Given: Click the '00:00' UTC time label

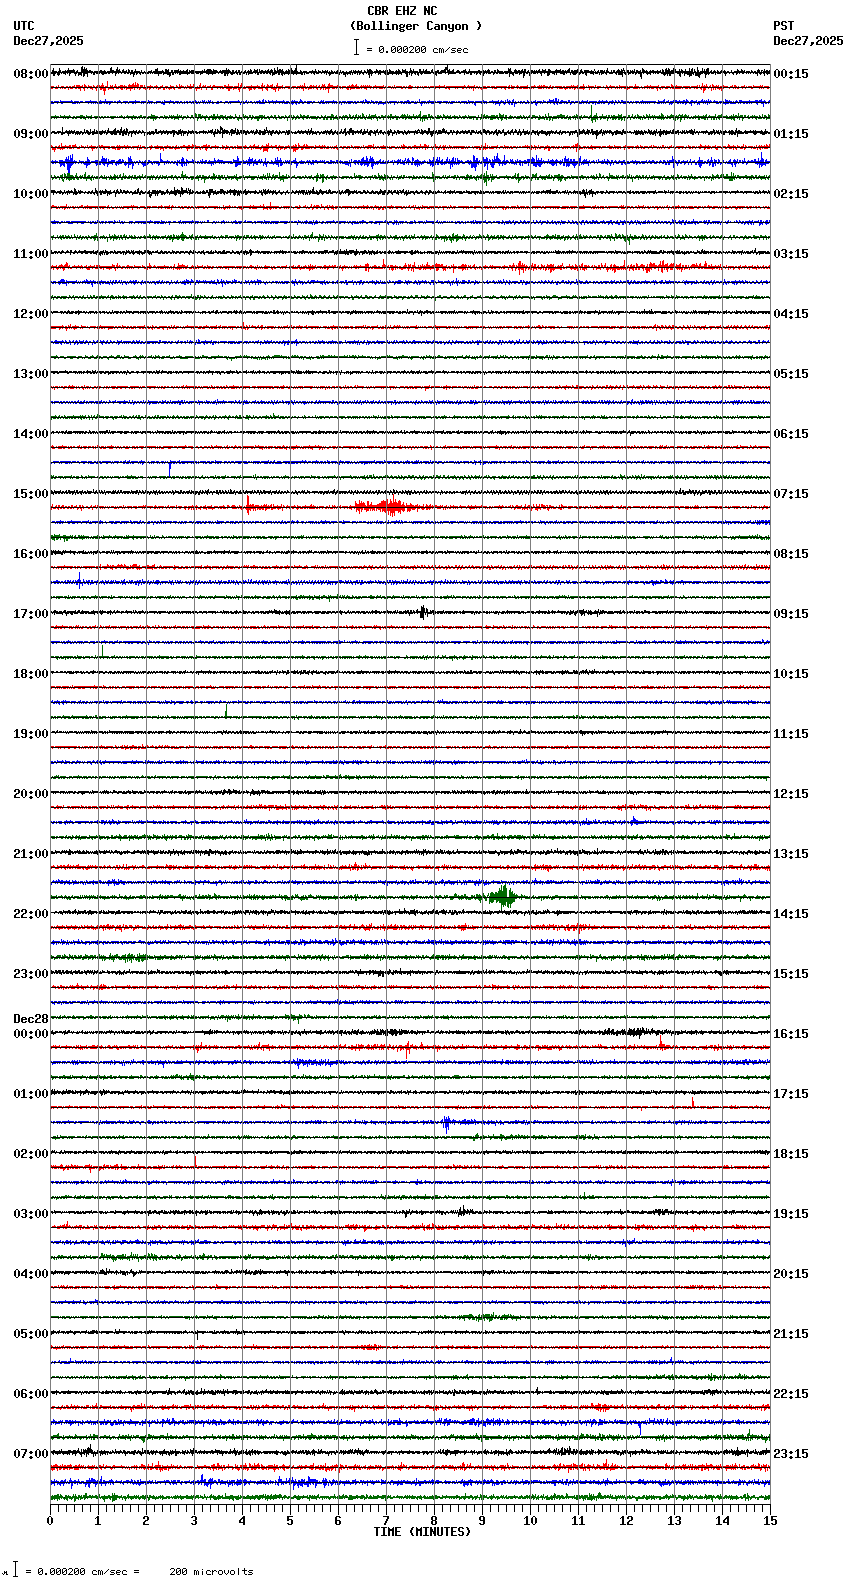Looking at the screenshot, I should pos(31,1034).
